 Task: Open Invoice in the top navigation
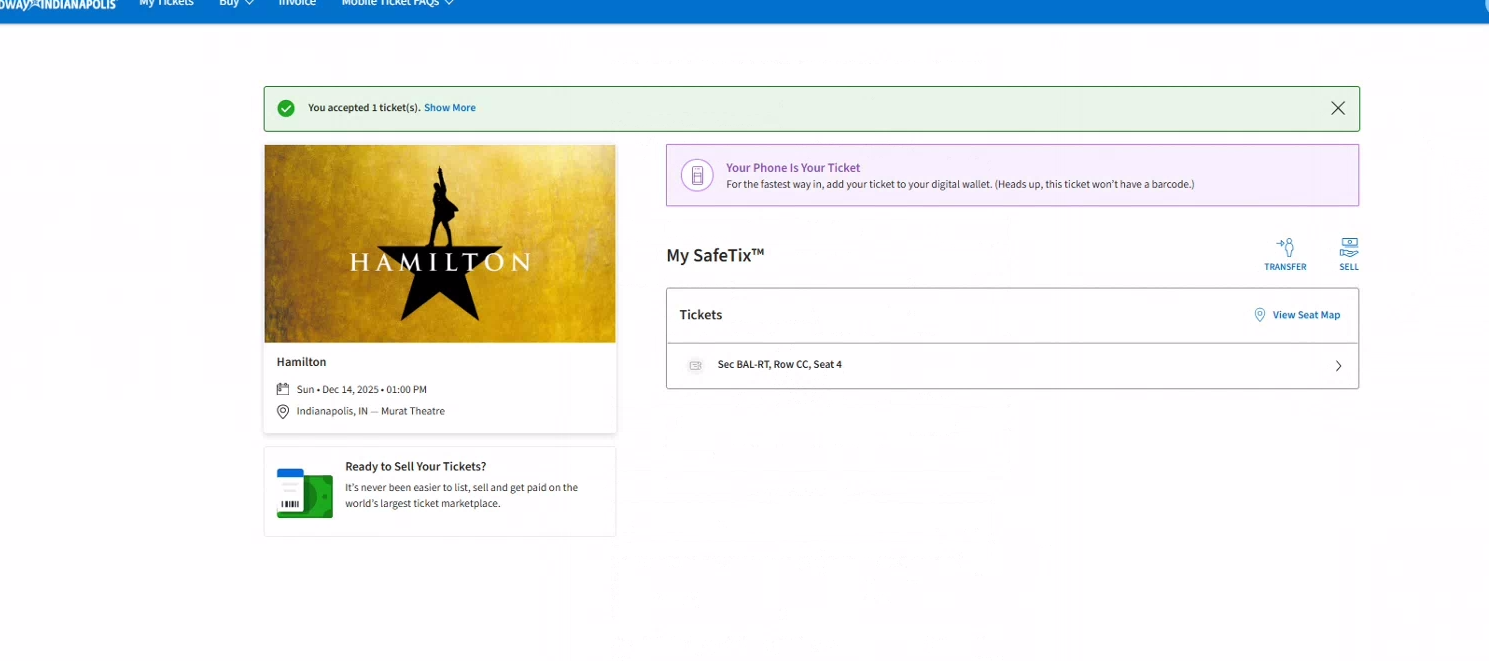click(297, 3)
